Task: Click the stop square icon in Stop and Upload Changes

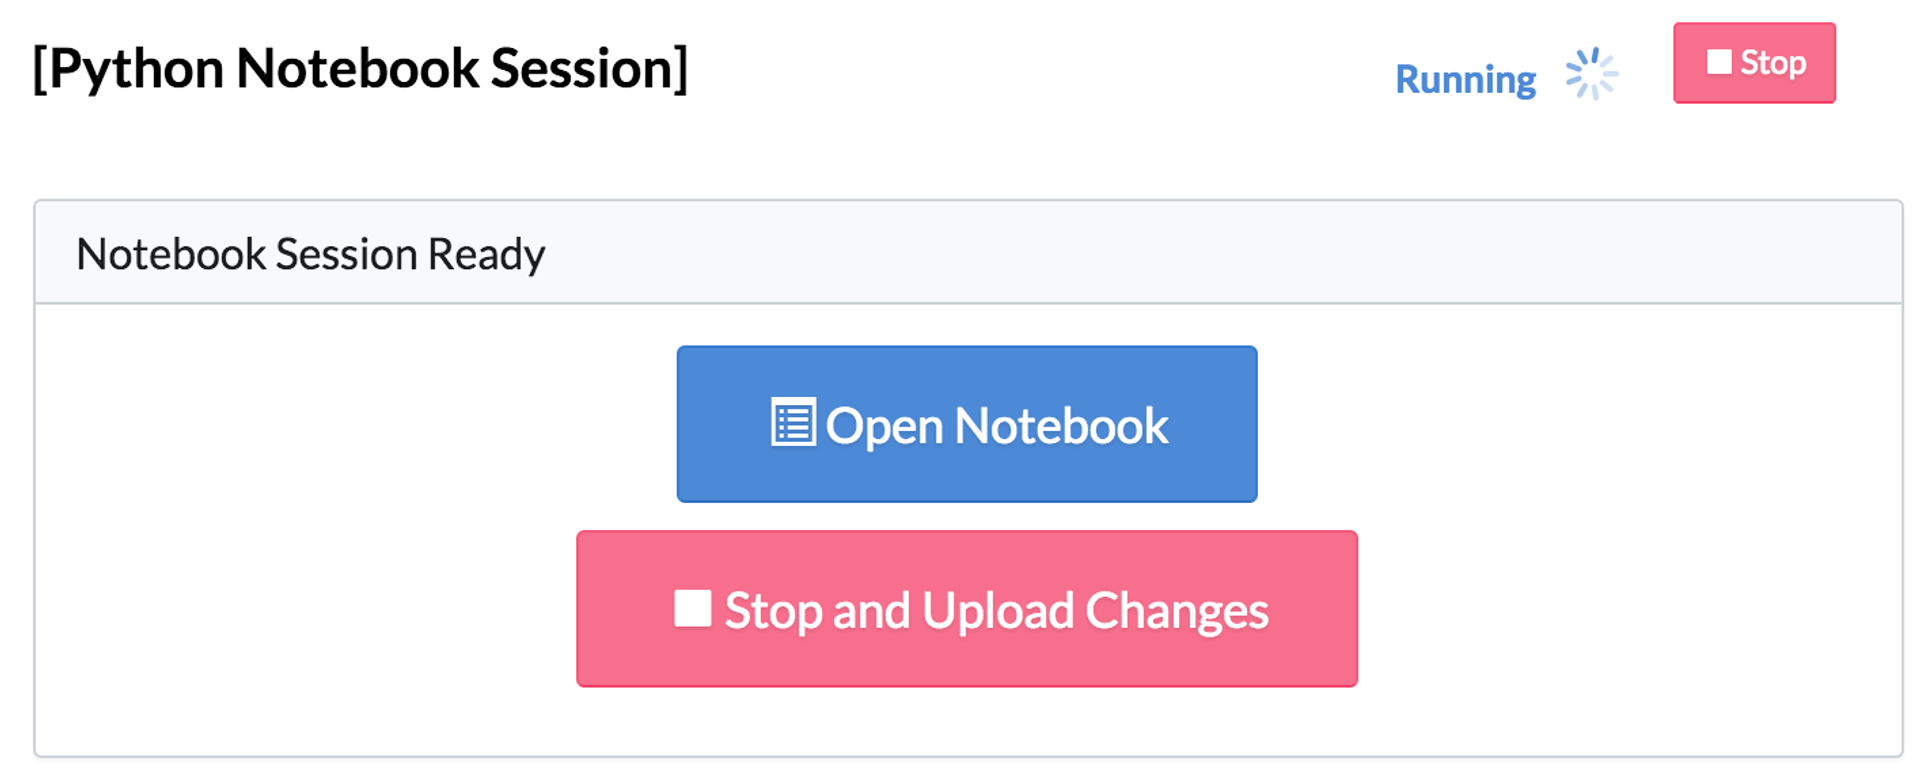Action: click(694, 608)
